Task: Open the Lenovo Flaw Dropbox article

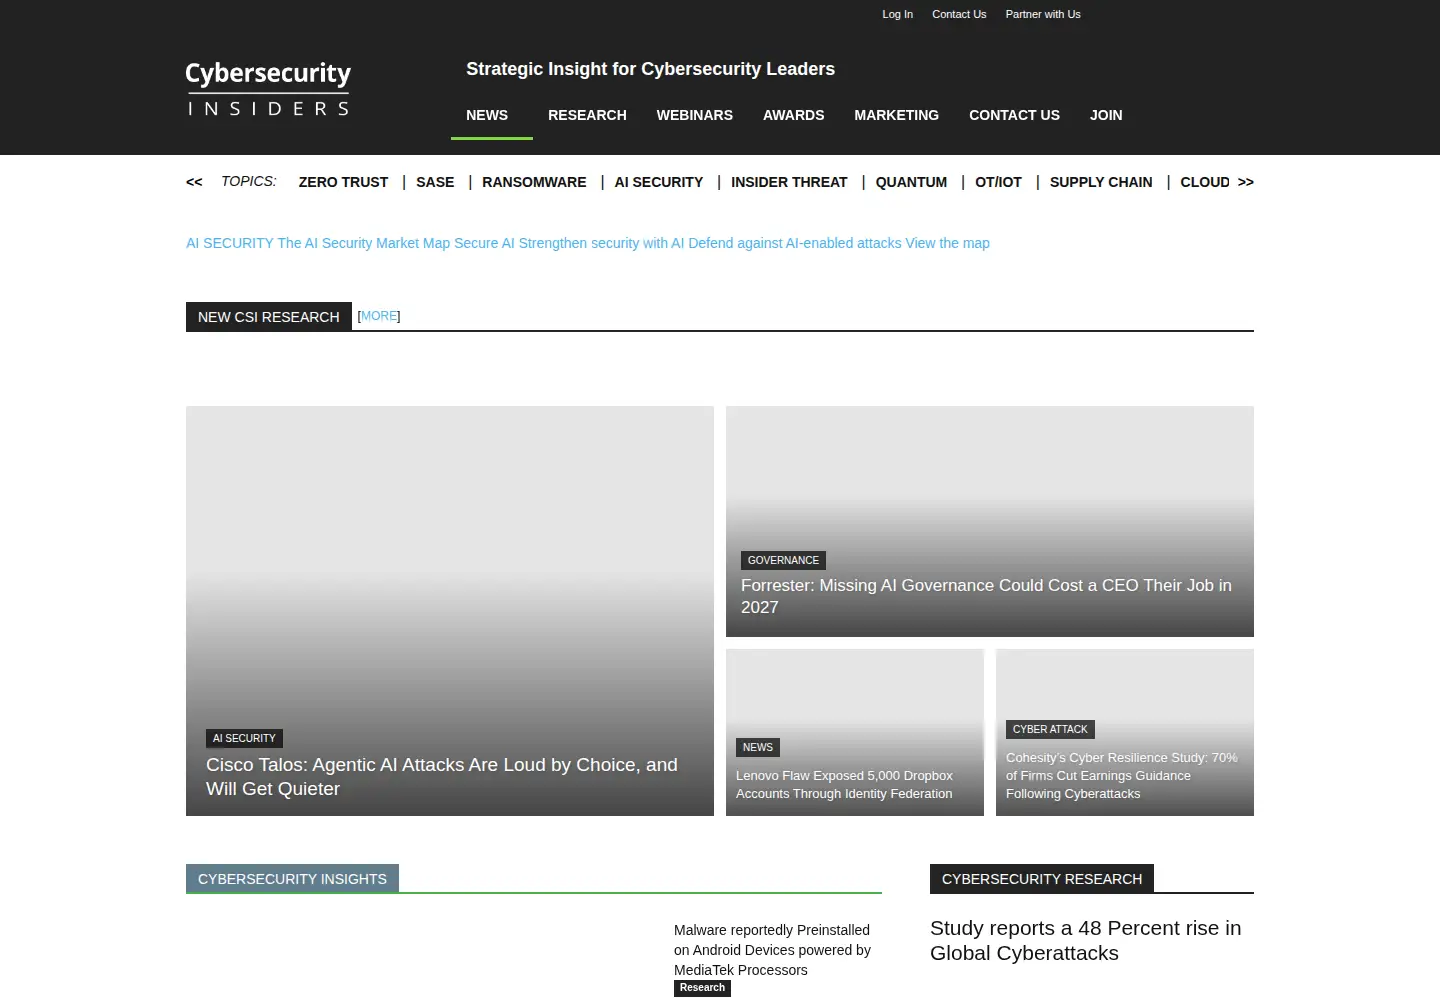Action: click(x=844, y=785)
